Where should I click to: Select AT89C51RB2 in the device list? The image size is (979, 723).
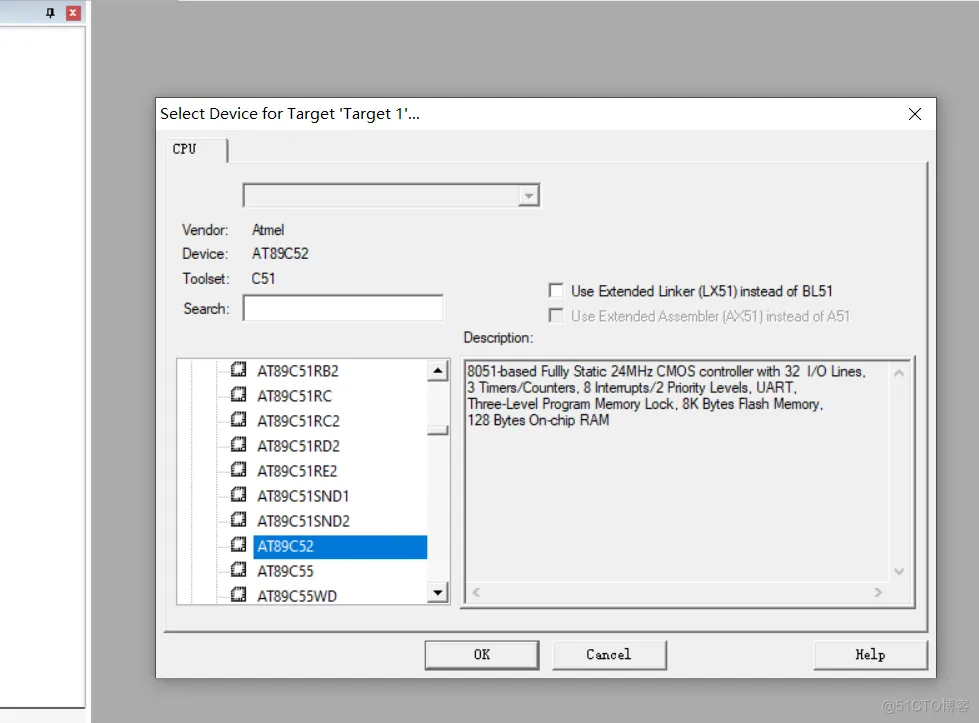[x=298, y=371]
